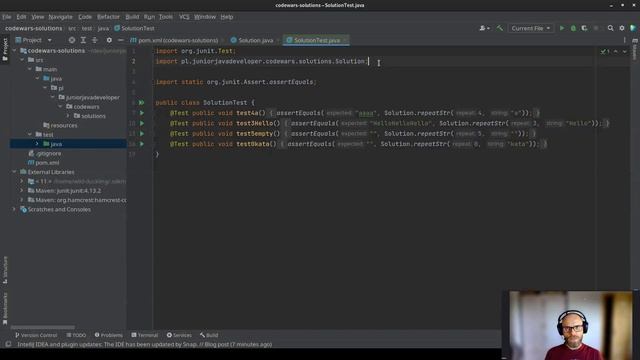Click the Debug bug icon in toolbar
The image size is (640, 360).
573,28
